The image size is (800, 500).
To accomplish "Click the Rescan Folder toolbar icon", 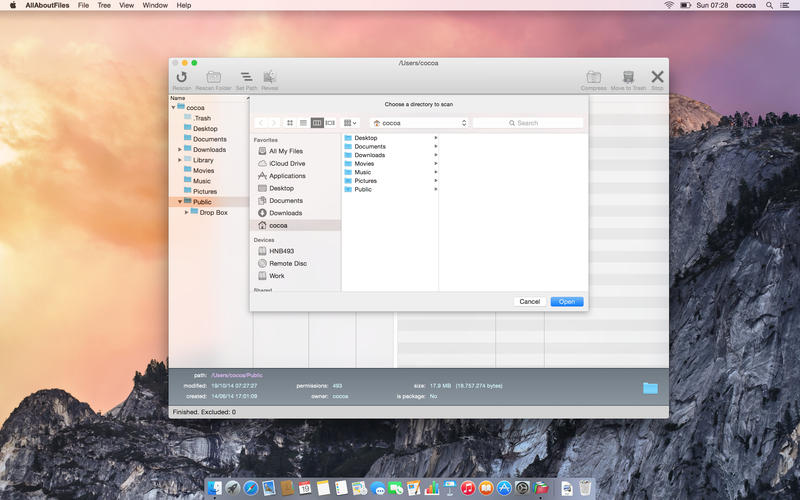I will coord(213,77).
